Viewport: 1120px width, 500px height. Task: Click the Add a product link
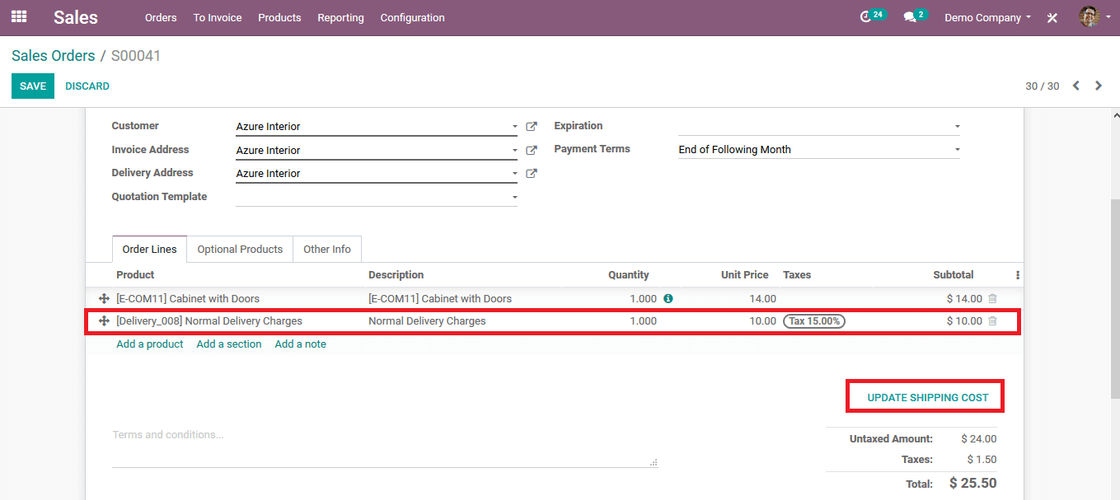[150, 344]
